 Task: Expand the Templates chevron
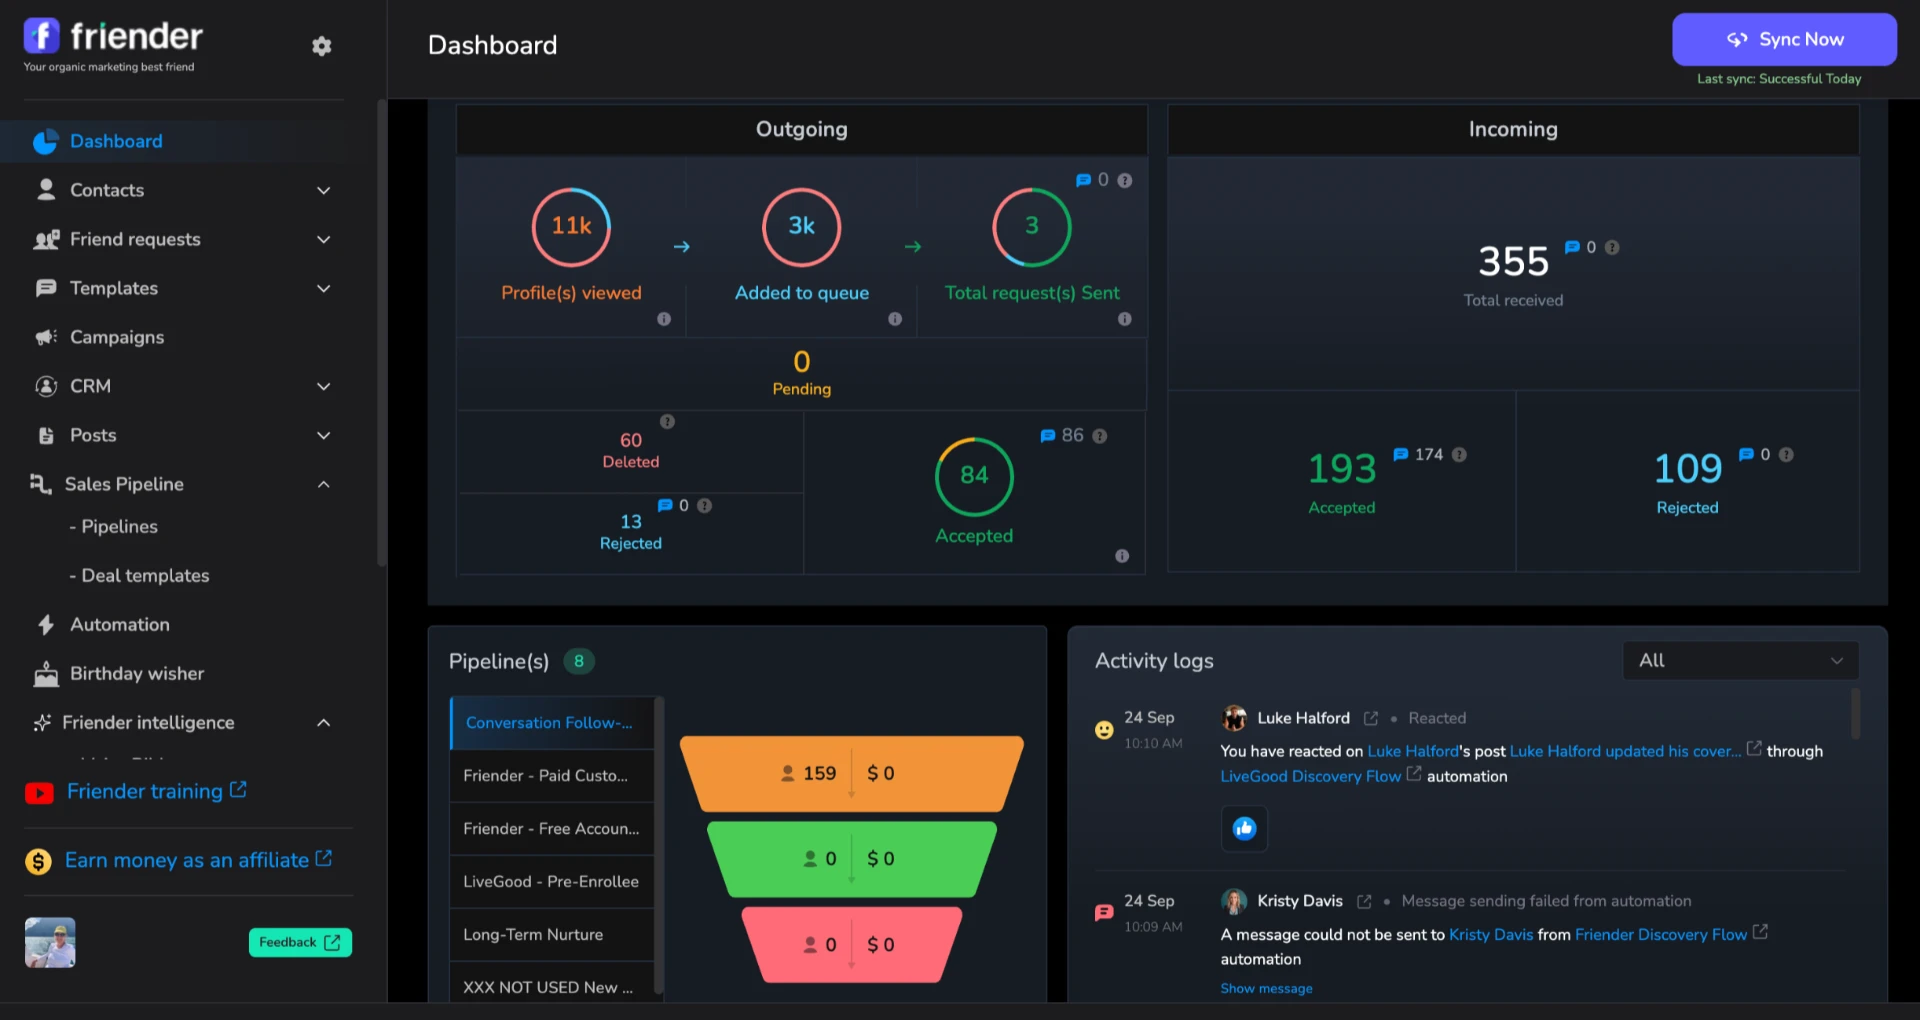click(323, 288)
